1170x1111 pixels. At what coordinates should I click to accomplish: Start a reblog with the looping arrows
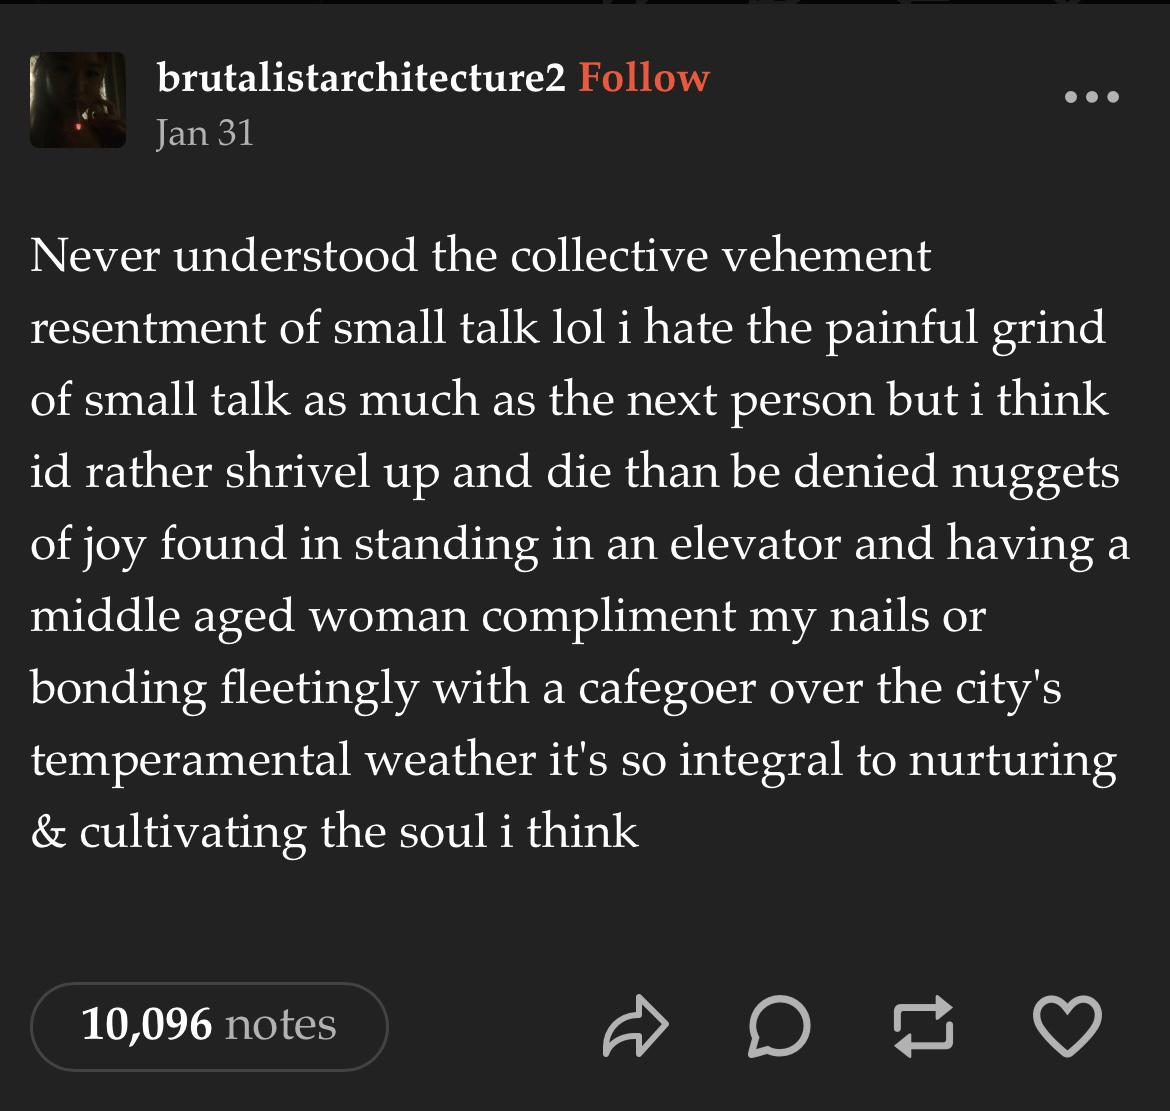[923, 1026]
